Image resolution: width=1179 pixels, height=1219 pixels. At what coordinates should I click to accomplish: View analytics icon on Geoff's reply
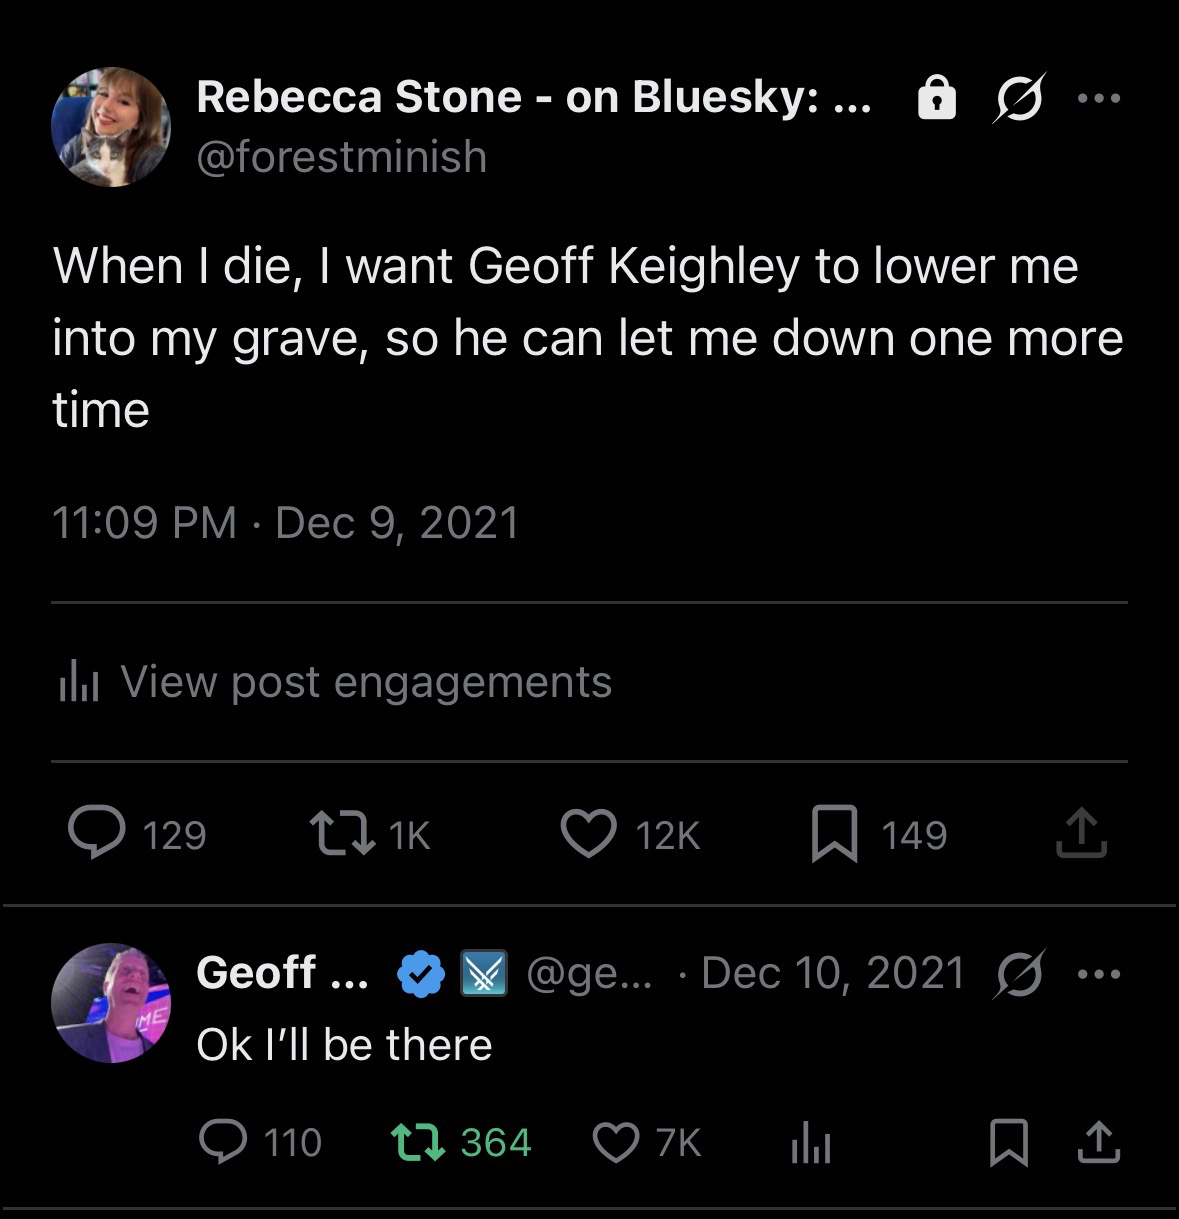[x=810, y=1141]
